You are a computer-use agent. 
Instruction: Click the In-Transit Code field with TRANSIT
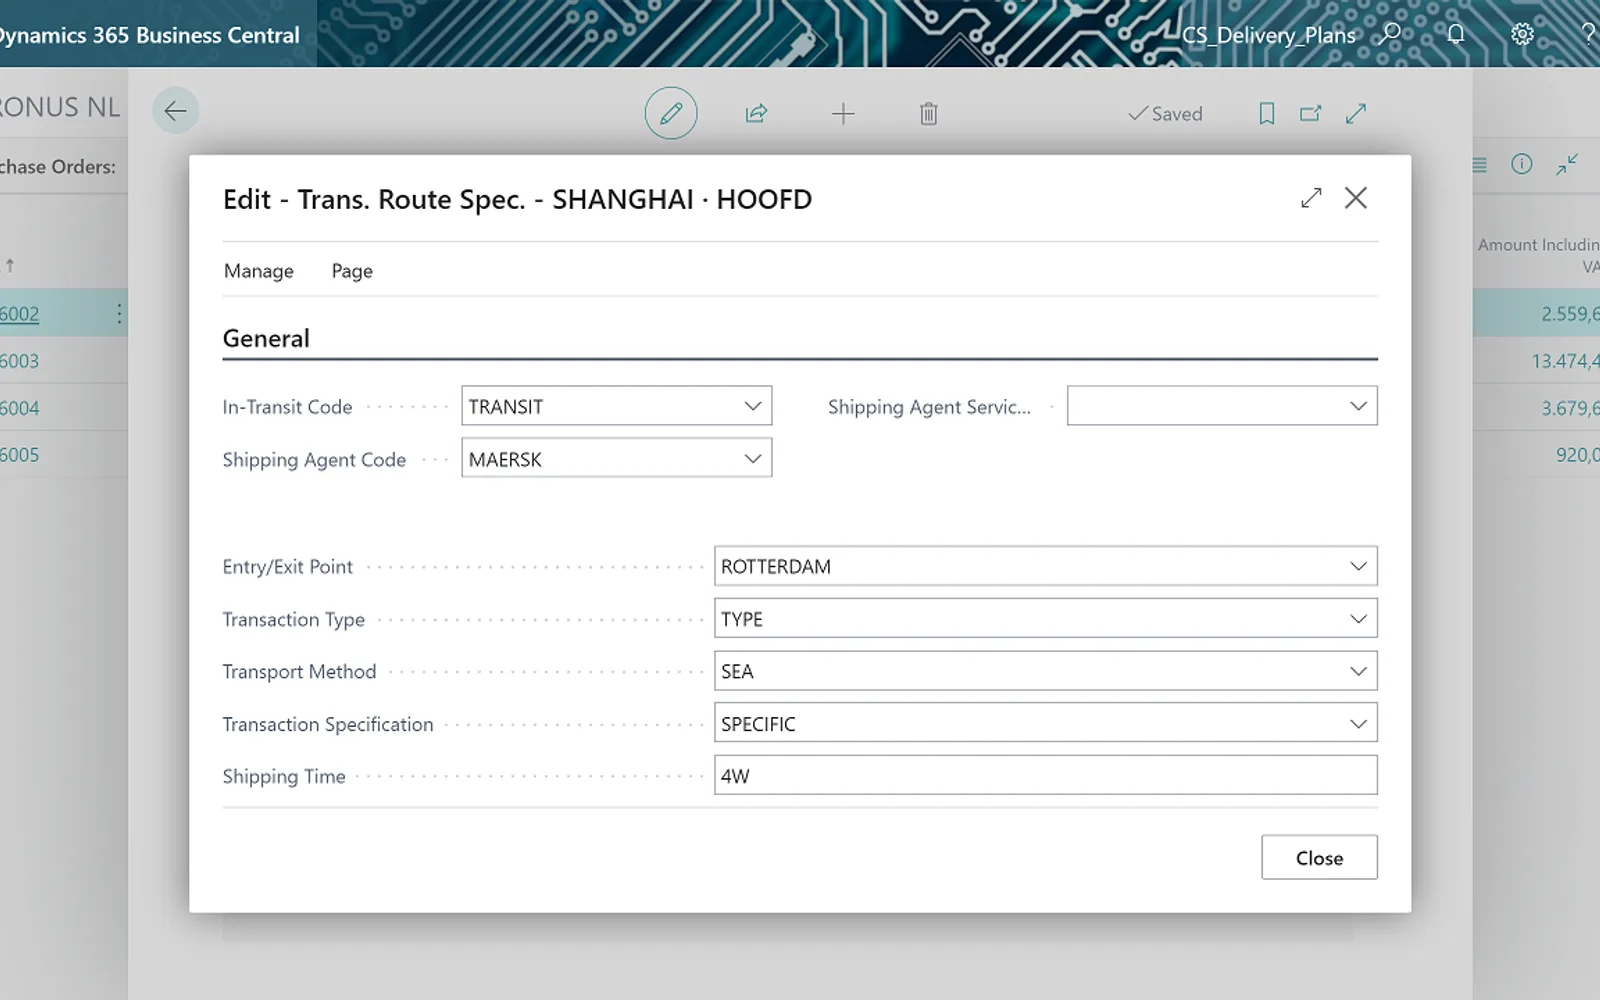click(616, 406)
